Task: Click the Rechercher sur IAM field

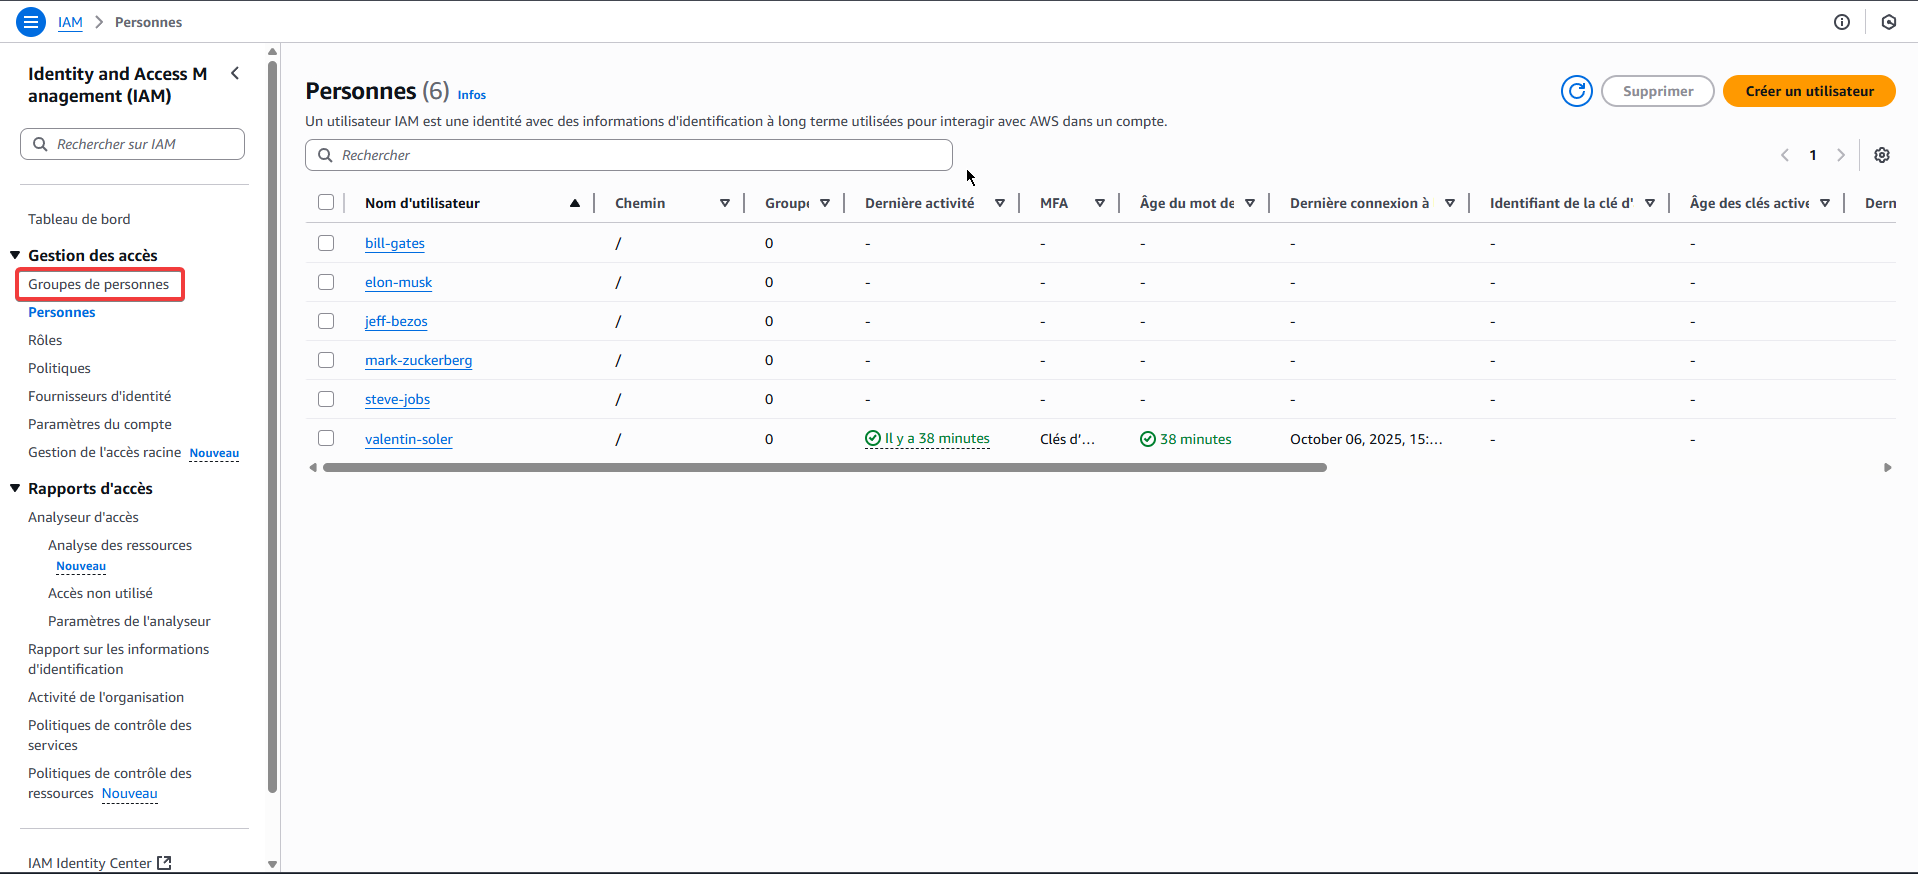Action: click(132, 144)
